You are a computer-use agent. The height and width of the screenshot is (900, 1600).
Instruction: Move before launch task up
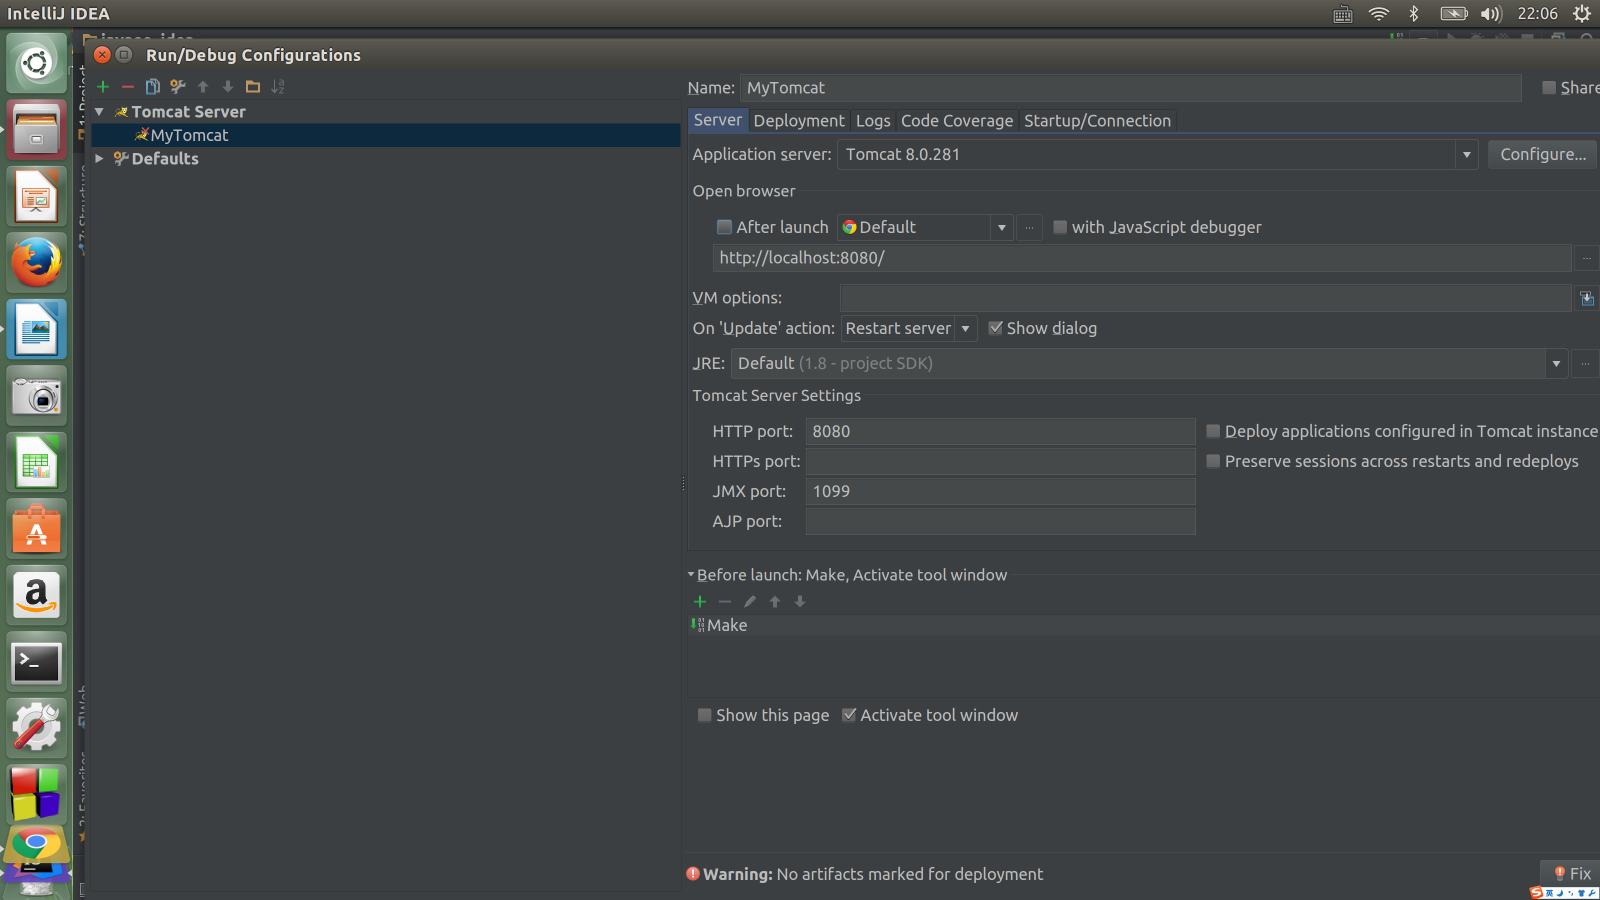click(x=775, y=601)
